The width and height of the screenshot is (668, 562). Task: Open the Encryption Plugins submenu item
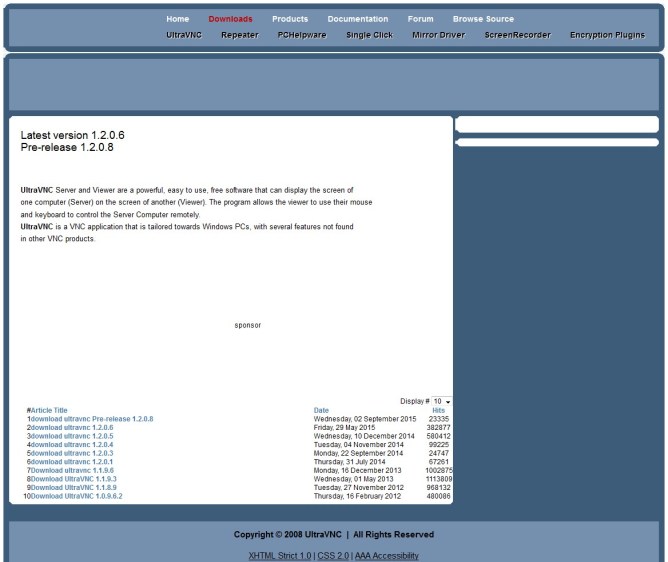pos(608,35)
